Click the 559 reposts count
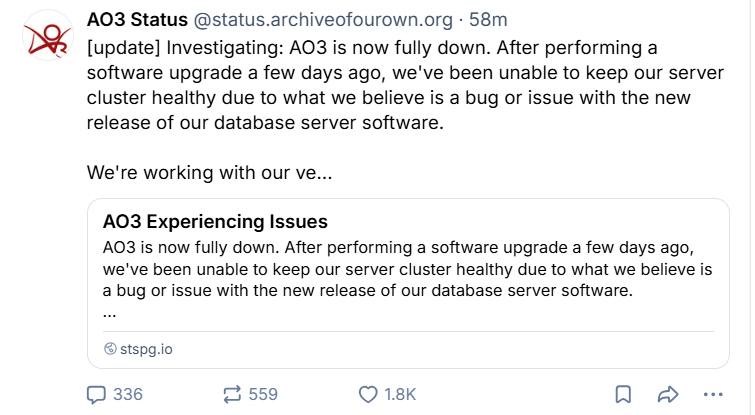The width and height of the screenshot is (755, 415). pos(263,394)
